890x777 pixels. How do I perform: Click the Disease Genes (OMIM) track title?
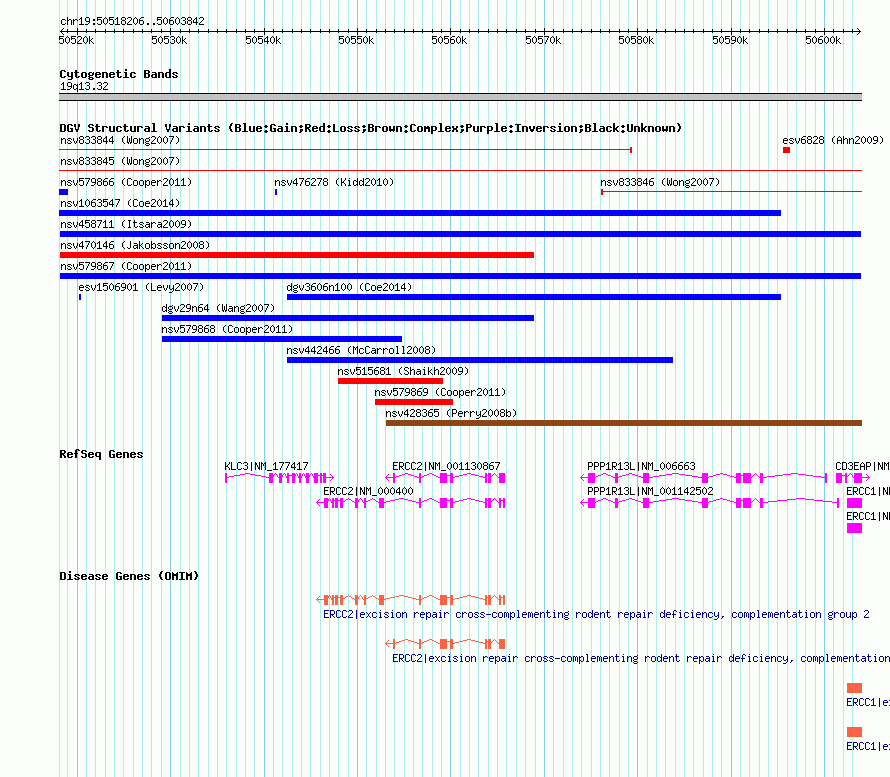(x=129, y=576)
